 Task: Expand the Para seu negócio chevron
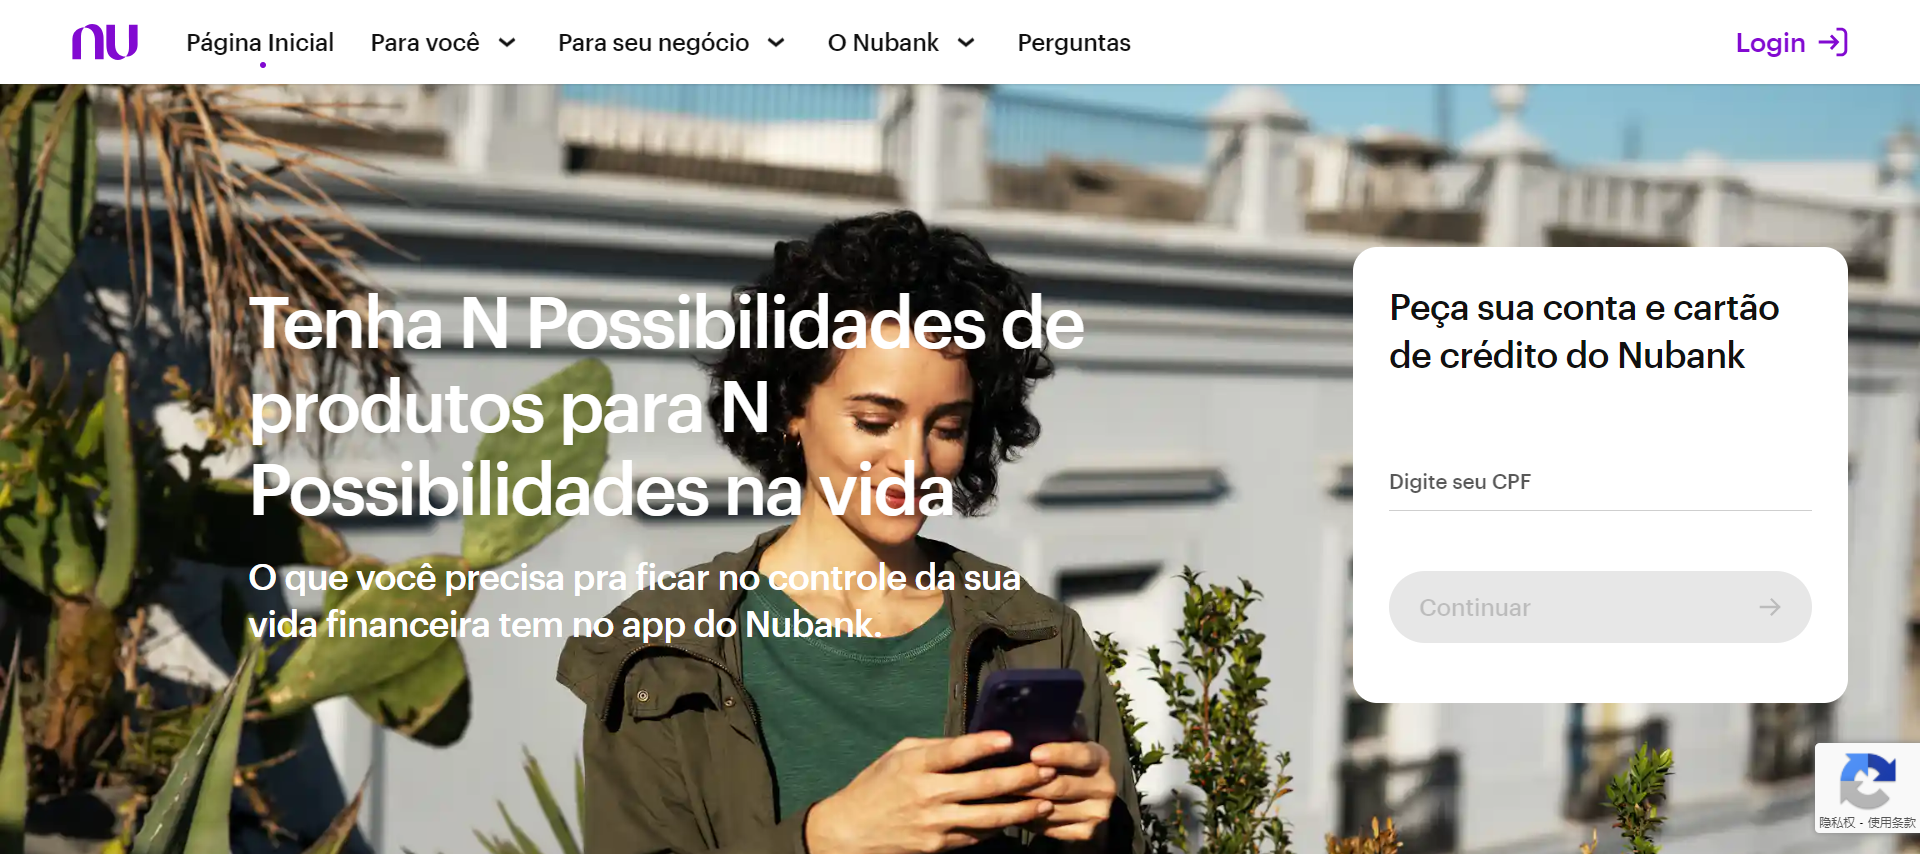coord(776,42)
